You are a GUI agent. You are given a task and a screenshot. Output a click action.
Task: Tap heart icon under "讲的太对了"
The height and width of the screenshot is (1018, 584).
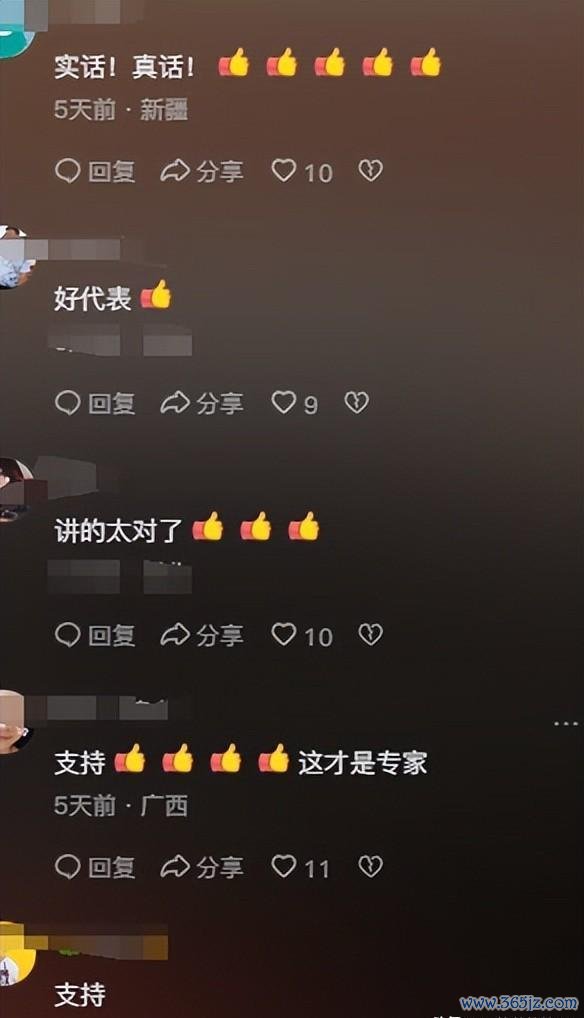point(284,634)
